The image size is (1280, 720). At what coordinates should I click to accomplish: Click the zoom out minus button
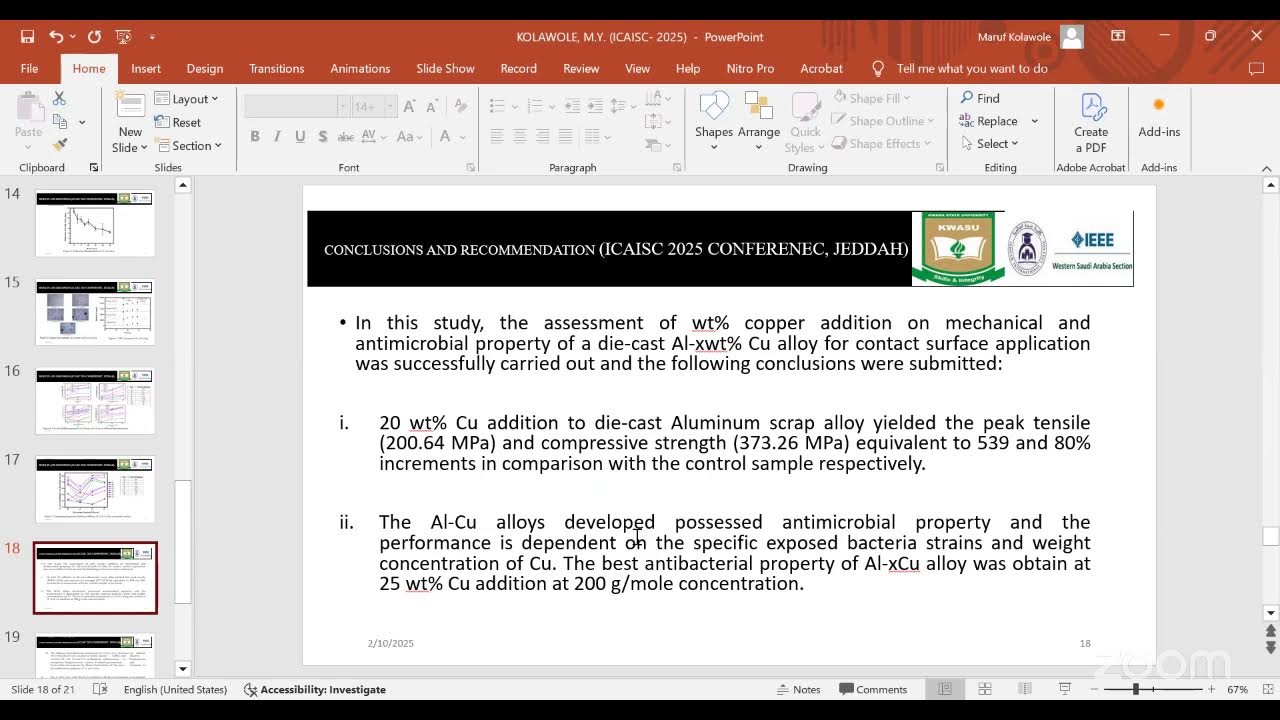point(1095,689)
